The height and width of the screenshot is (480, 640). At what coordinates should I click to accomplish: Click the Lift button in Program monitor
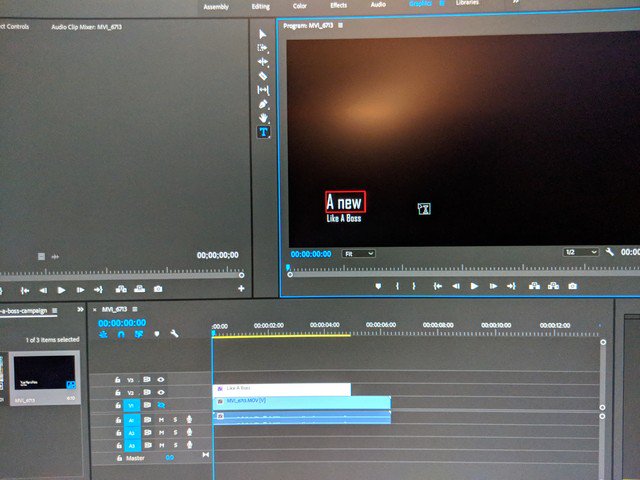click(534, 286)
